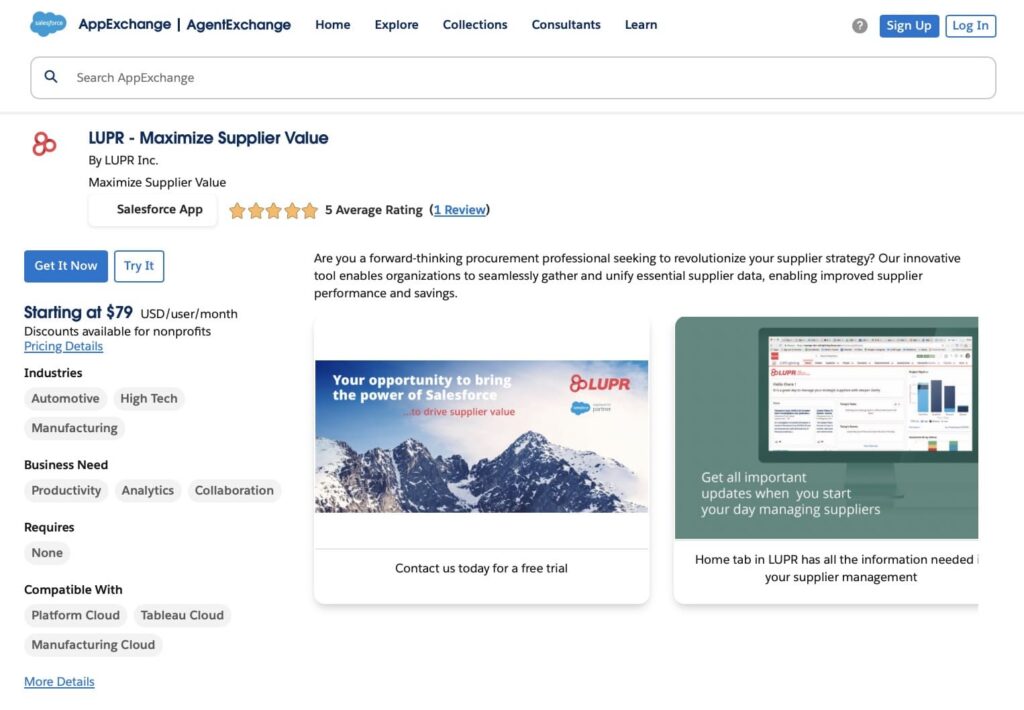Open Pricing Details link

click(x=63, y=345)
